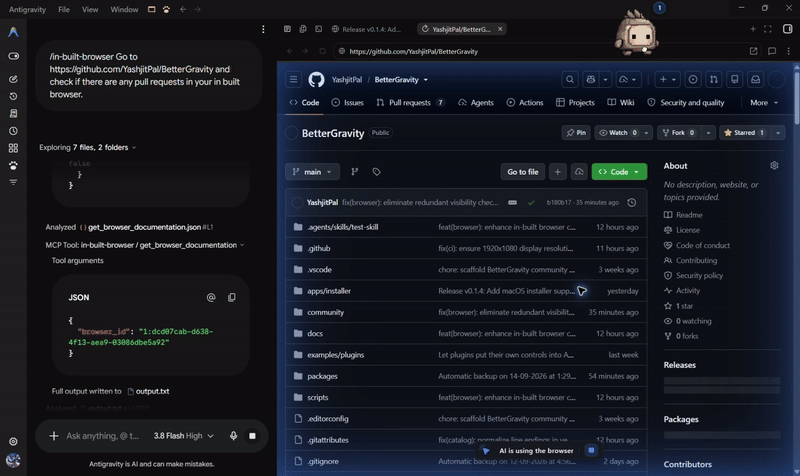
Task: Start voice input with microphone icon
Action: (233, 436)
